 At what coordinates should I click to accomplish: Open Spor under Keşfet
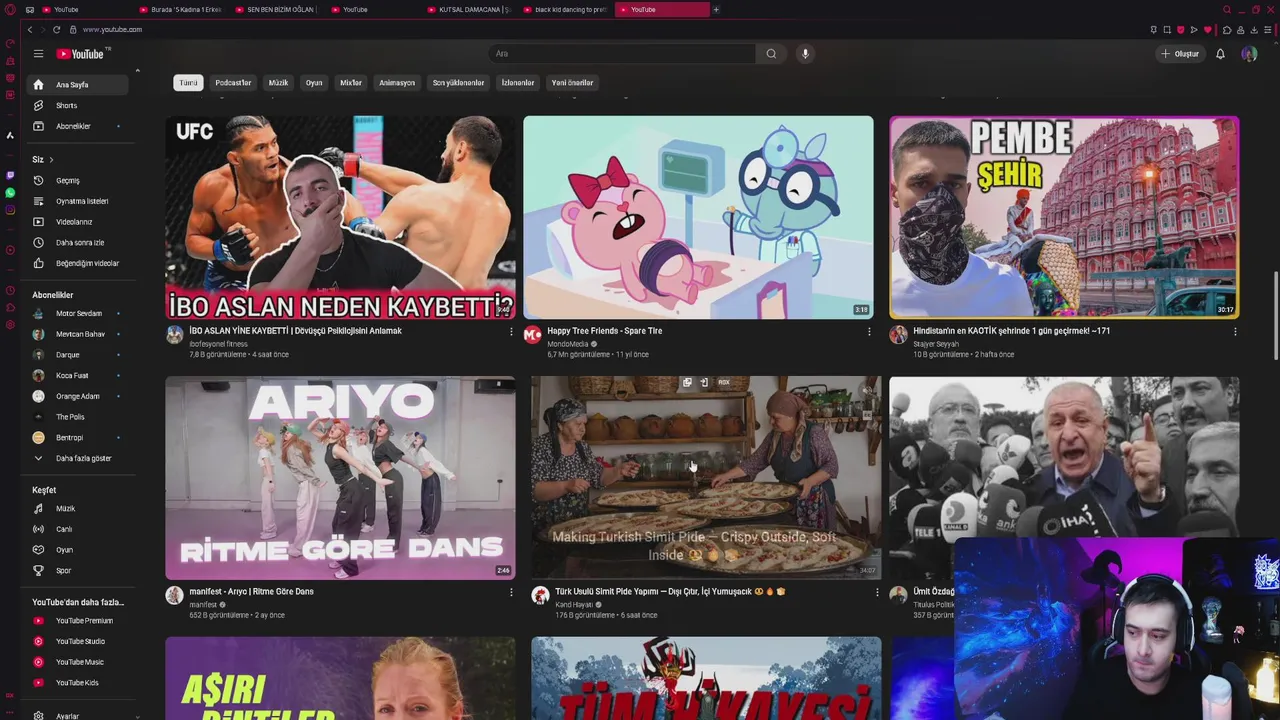78,570
